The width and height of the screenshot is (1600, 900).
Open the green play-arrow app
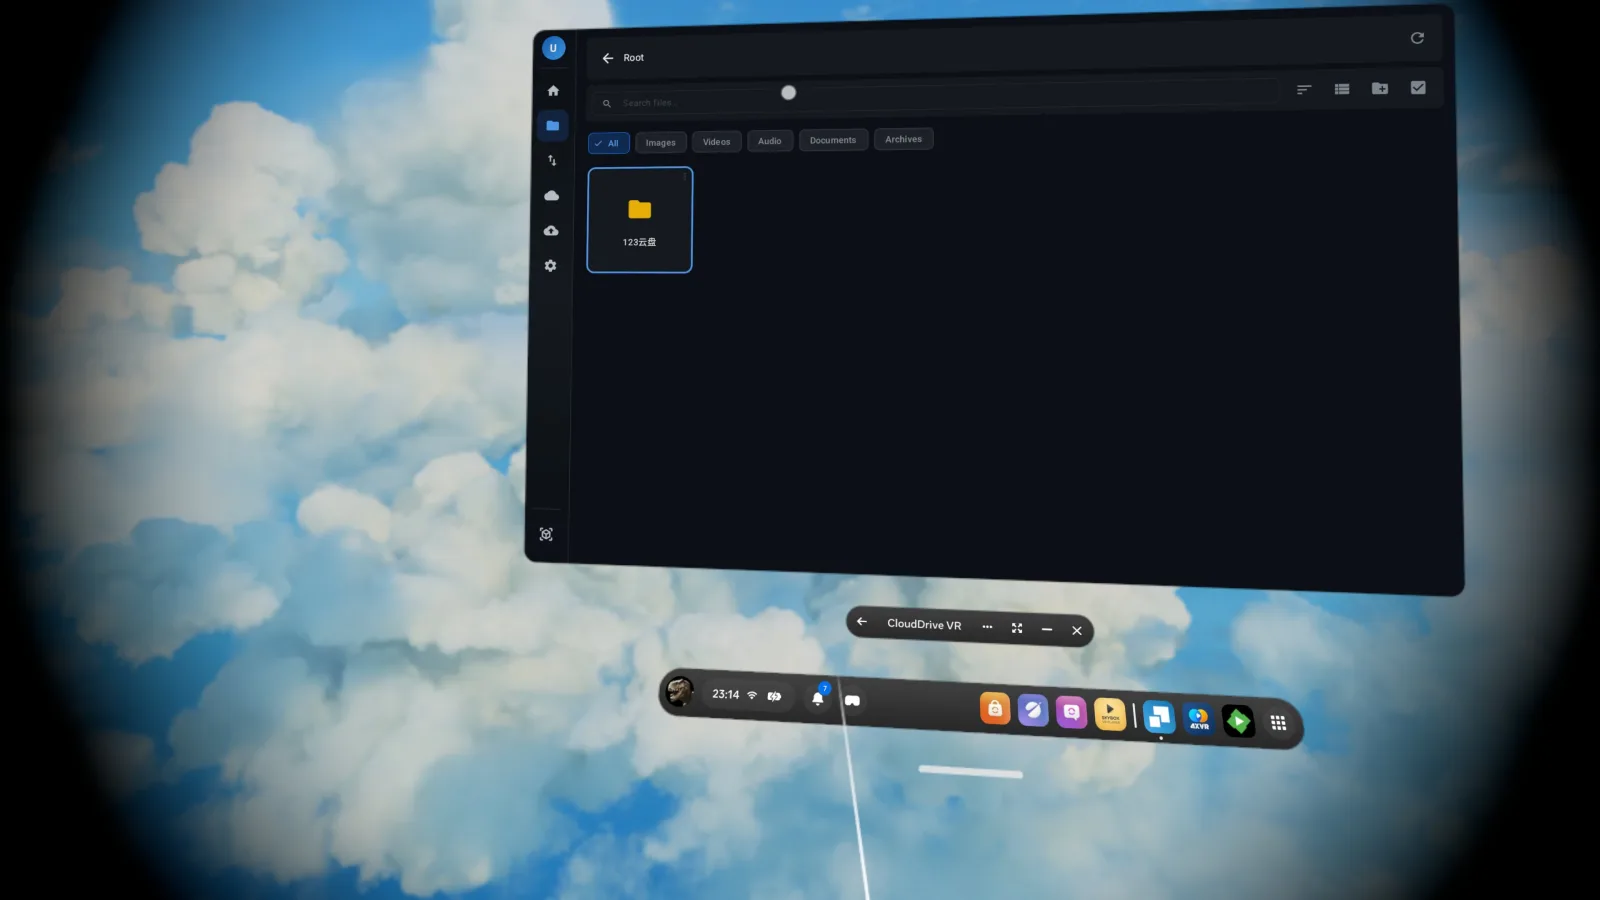[x=1238, y=721]
